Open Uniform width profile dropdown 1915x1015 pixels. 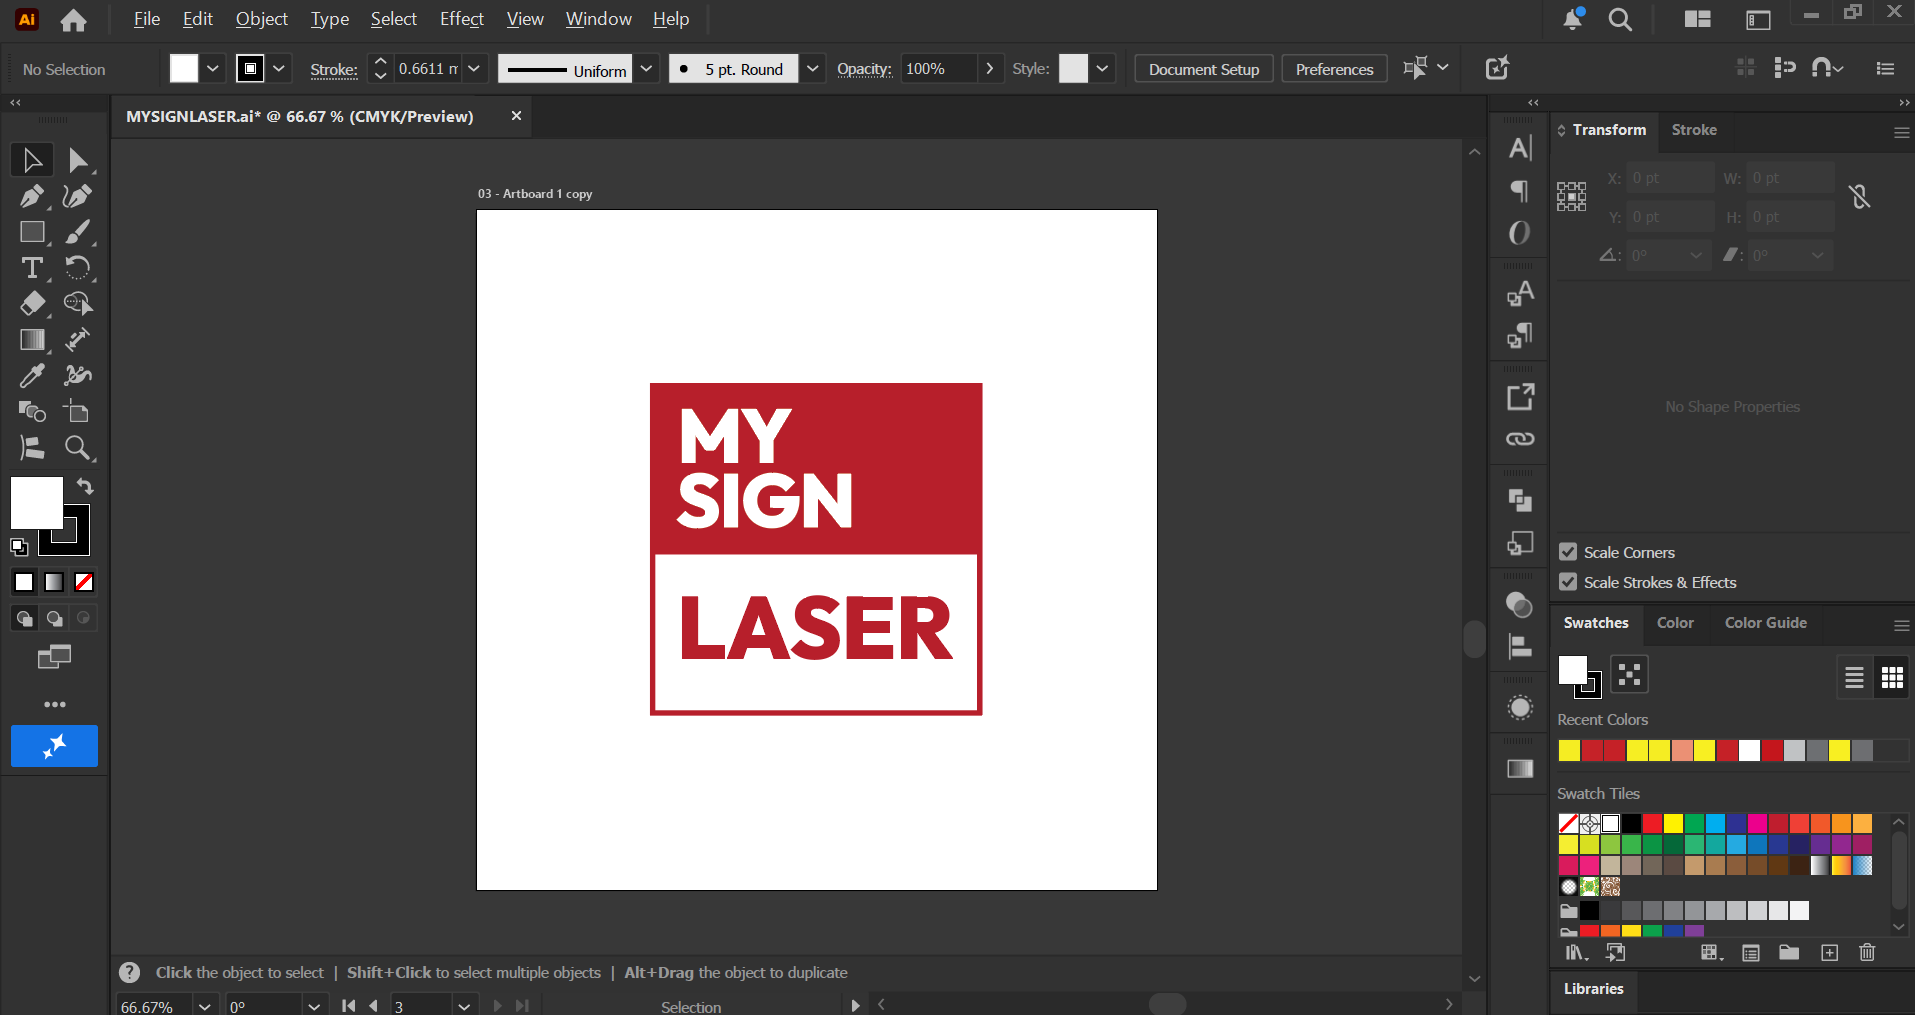point(646,69)
